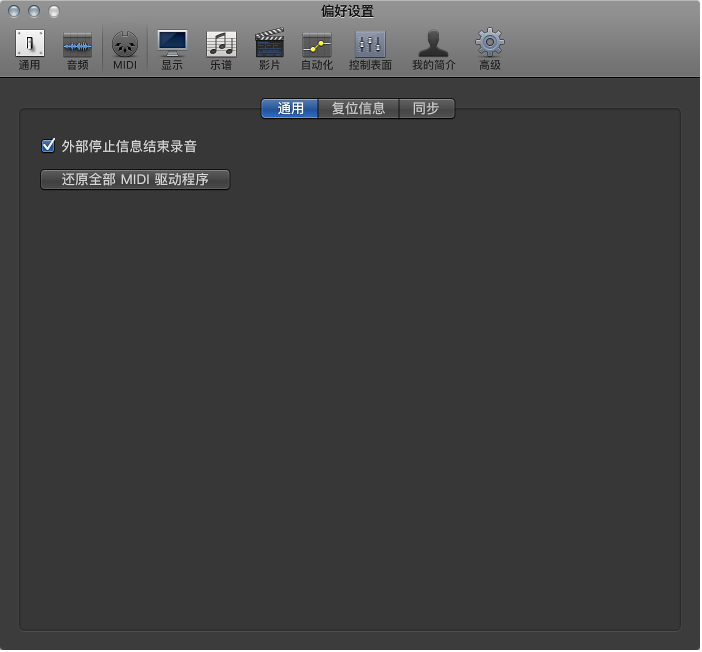Viewport: 702px width, 652px height.
Task: Open the 影片 movie preferences
Action: (x=269, y=50)
